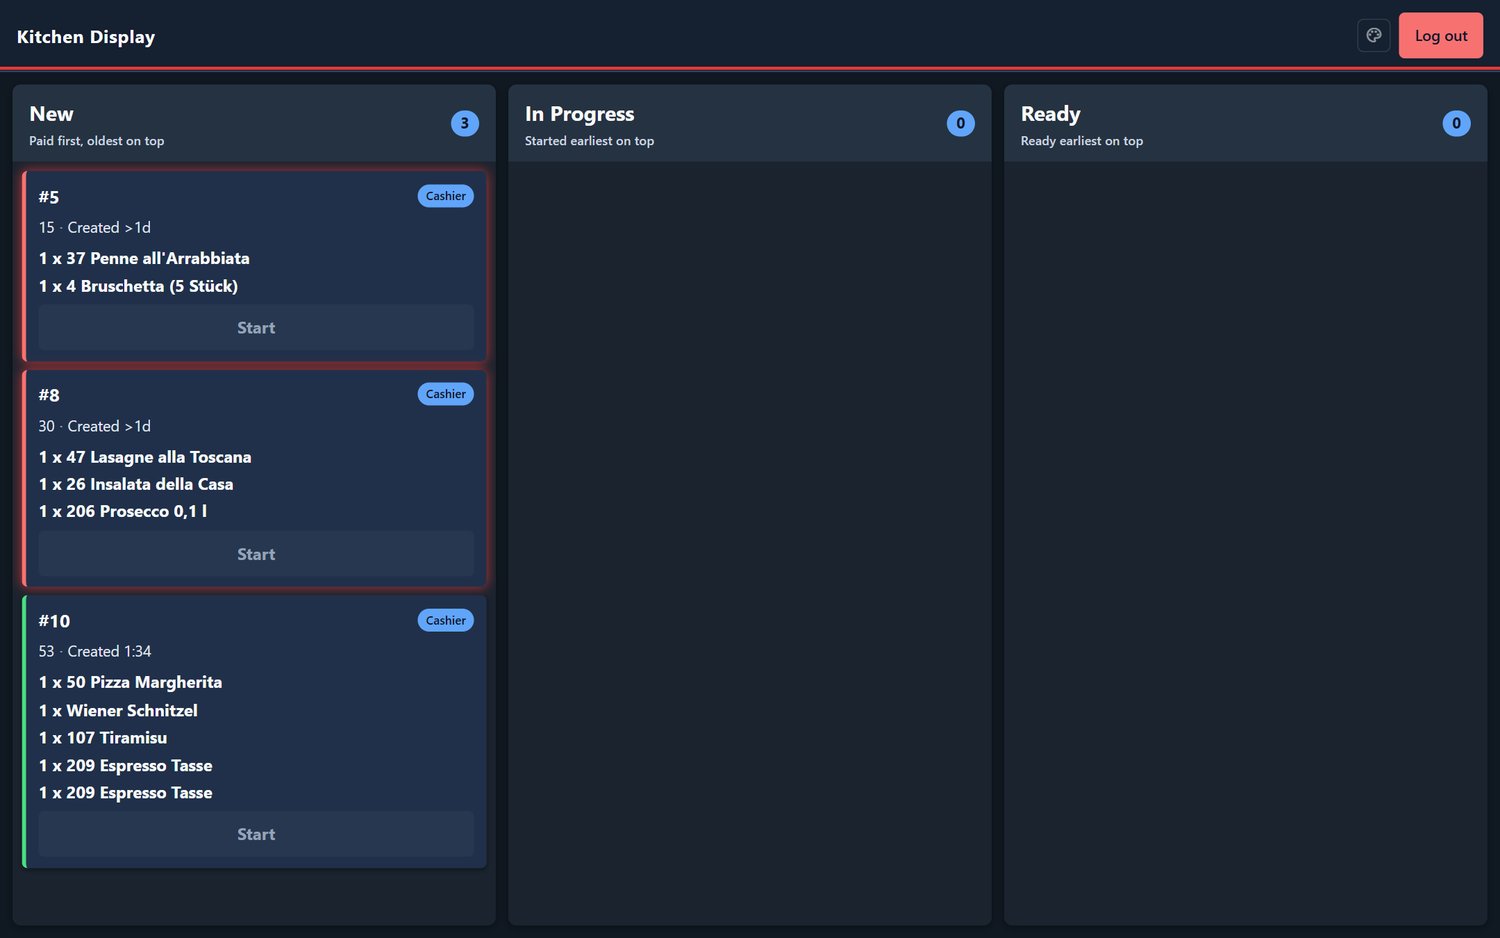Viewport: 1500px width, 938px height.
Task: Start order #8
Action: point(256,554)
